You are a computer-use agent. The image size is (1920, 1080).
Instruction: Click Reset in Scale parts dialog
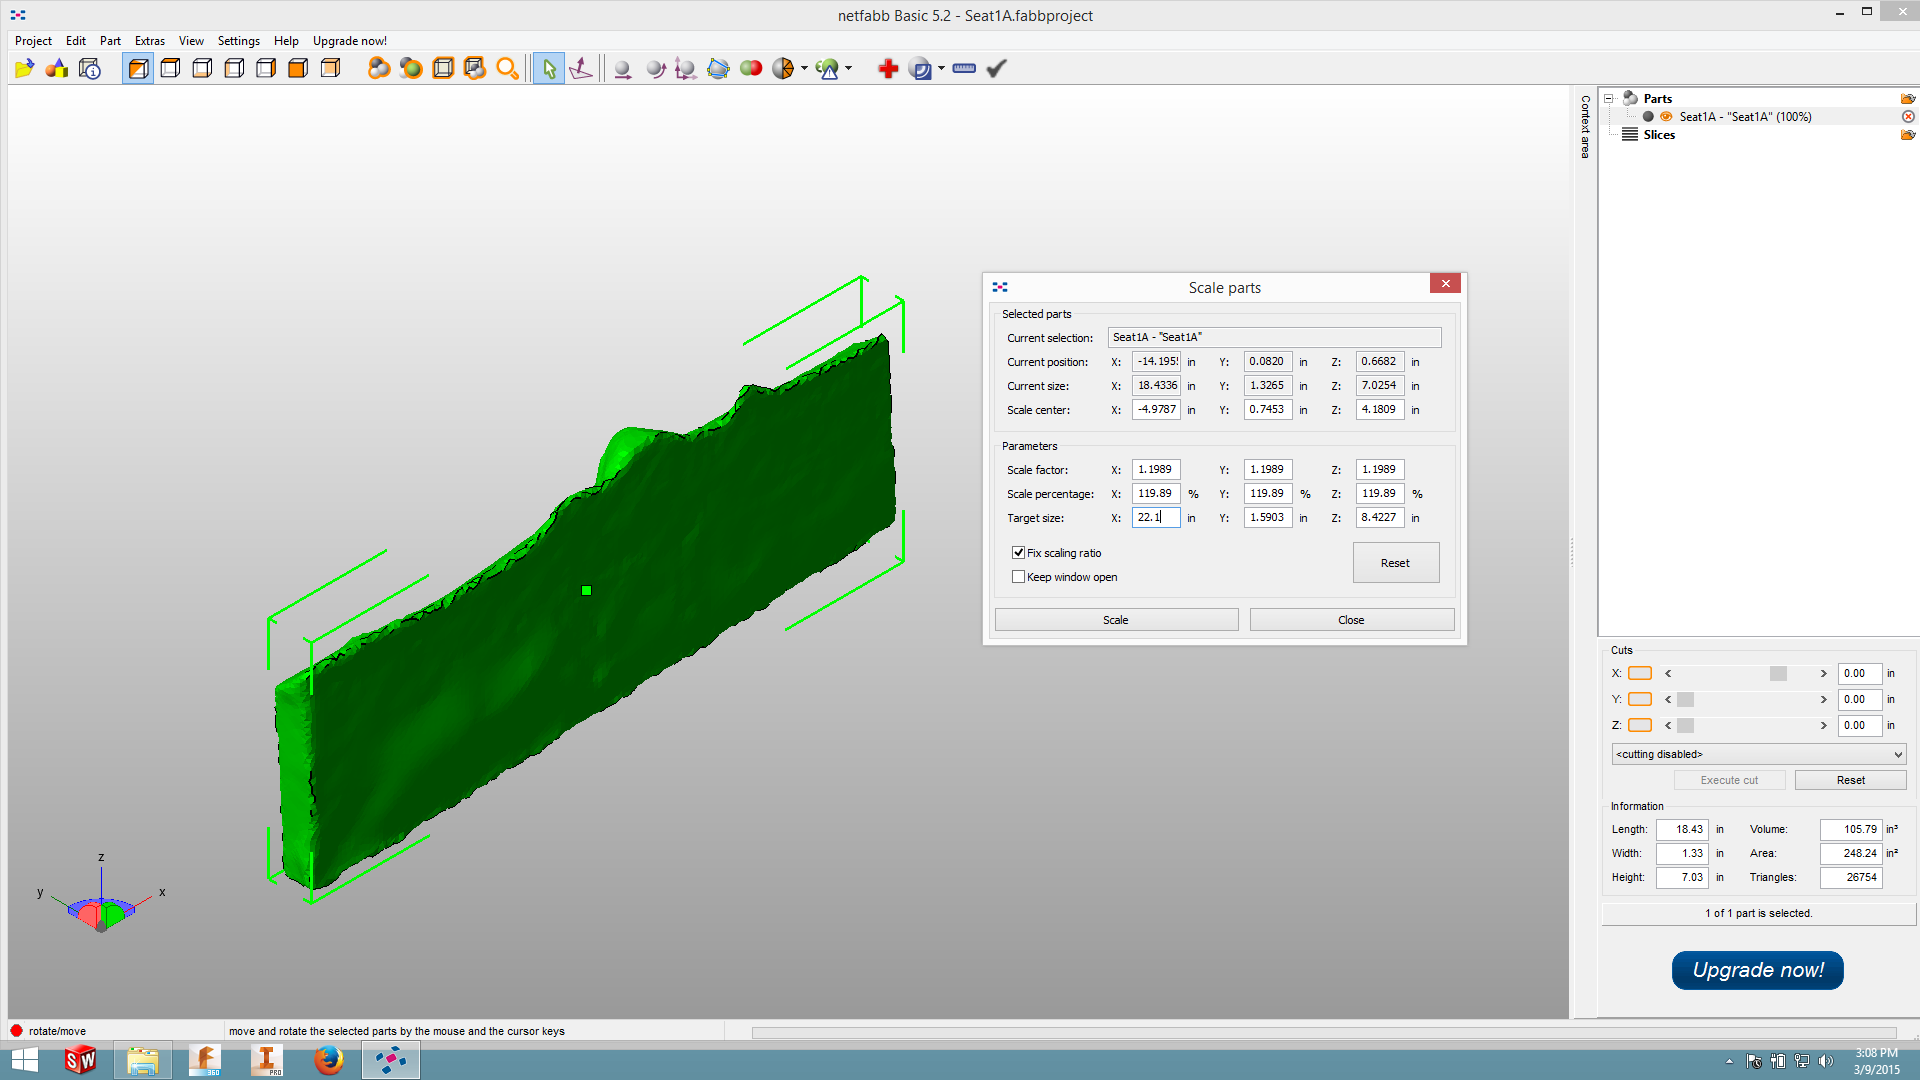[x=1395, y=563]
